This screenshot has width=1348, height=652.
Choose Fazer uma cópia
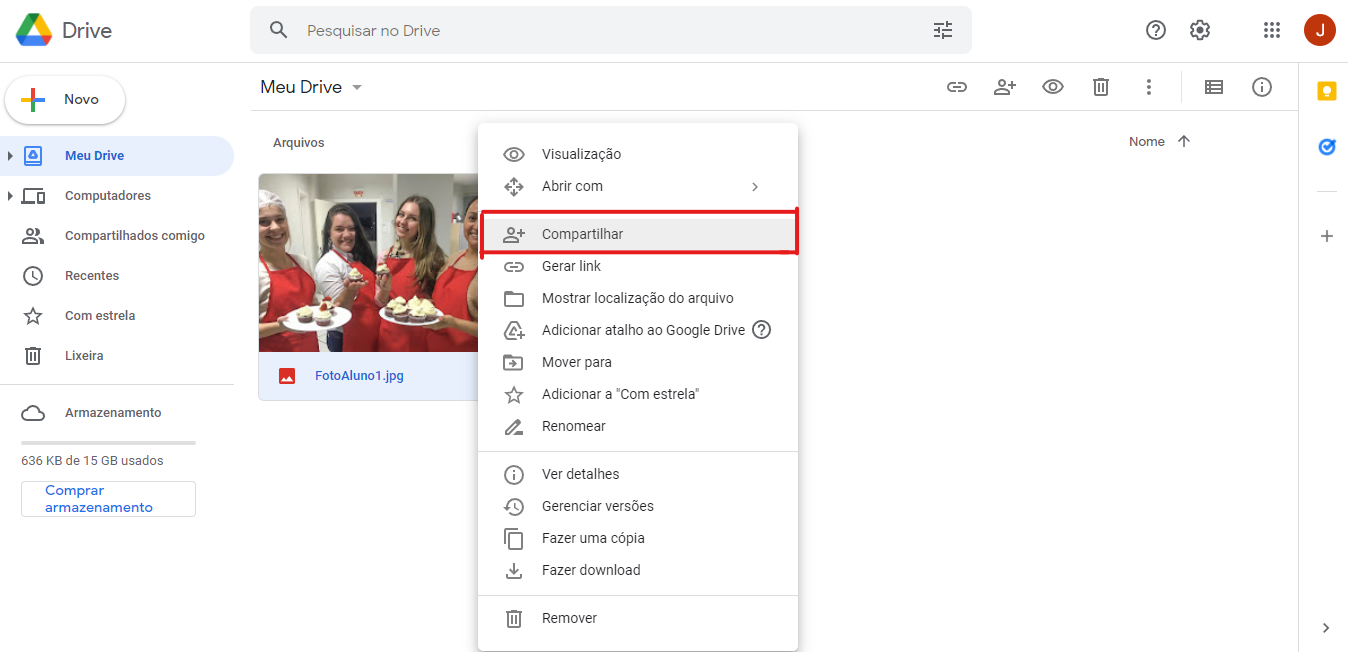[638, 538]
